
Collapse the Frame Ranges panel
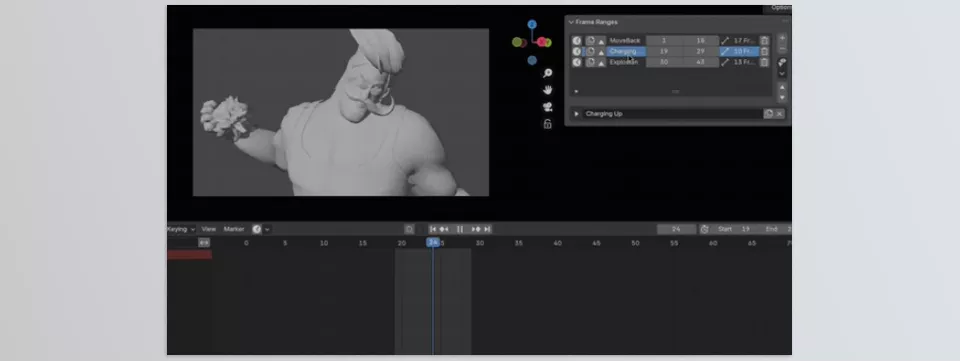tap(571, 22)
